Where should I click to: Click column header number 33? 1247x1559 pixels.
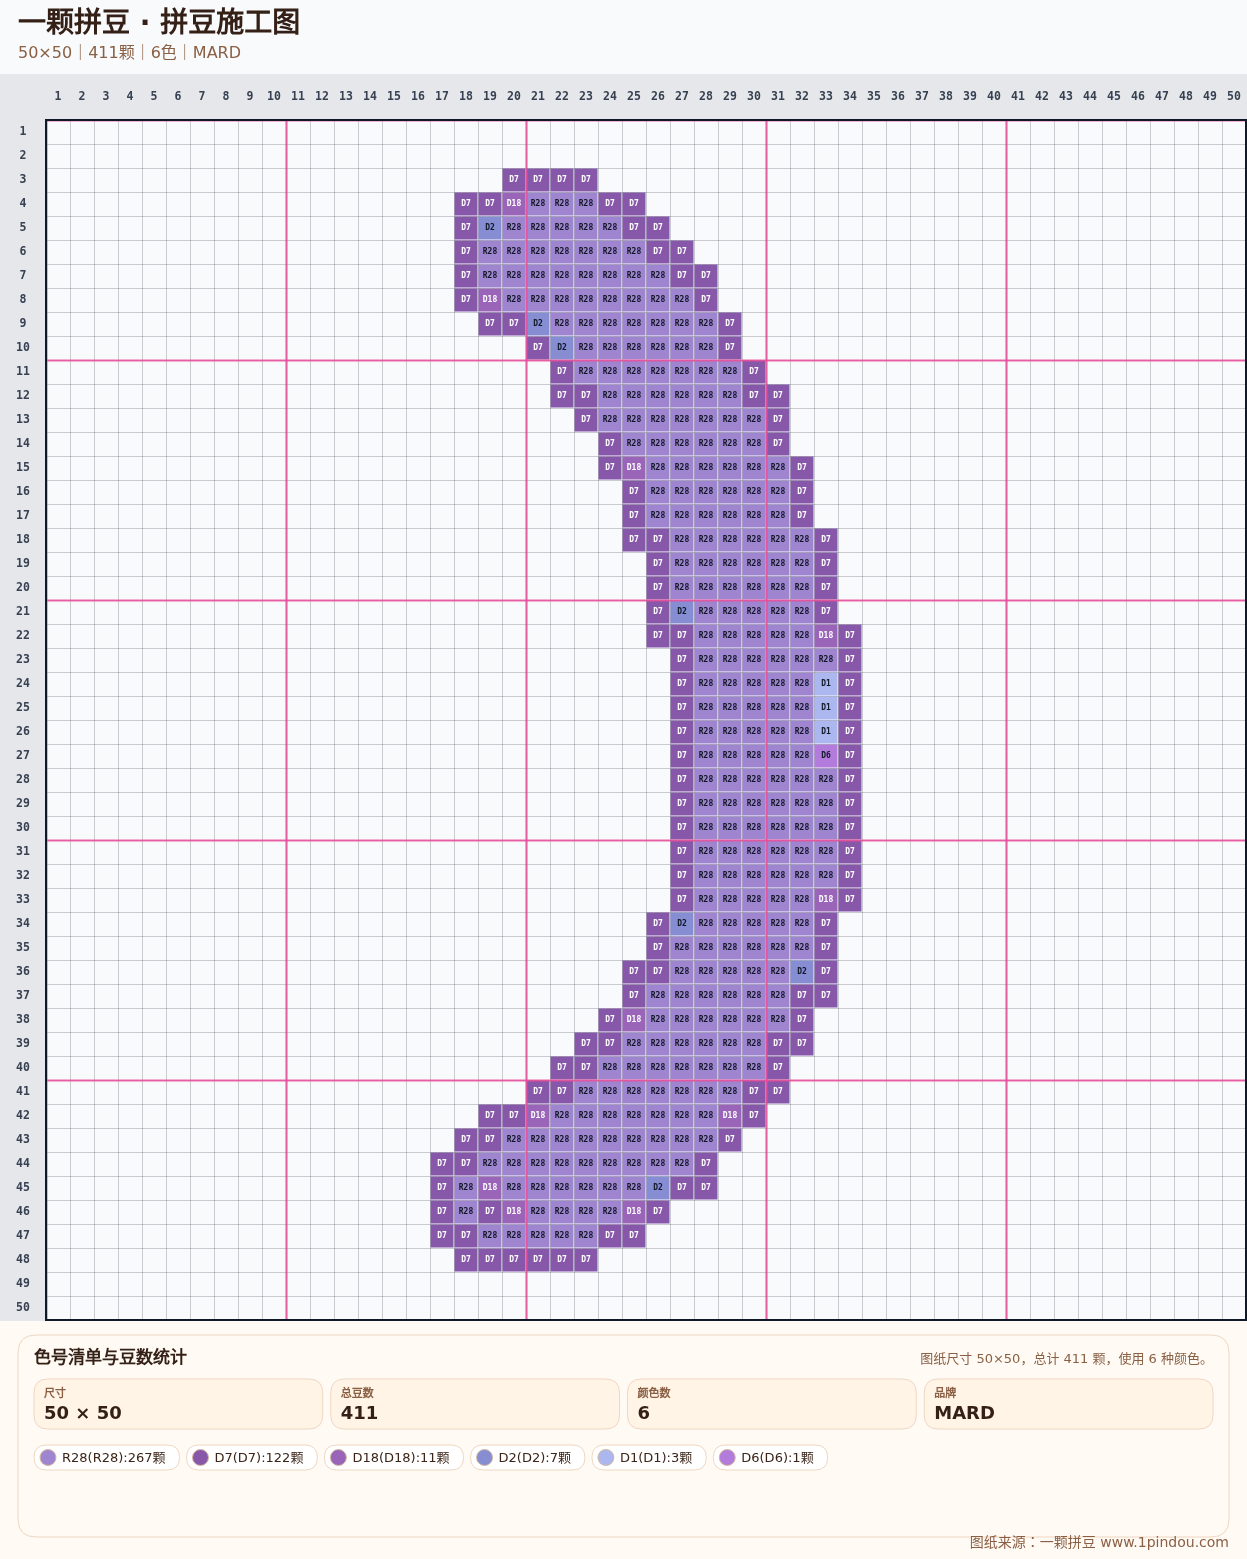point(826,96)
